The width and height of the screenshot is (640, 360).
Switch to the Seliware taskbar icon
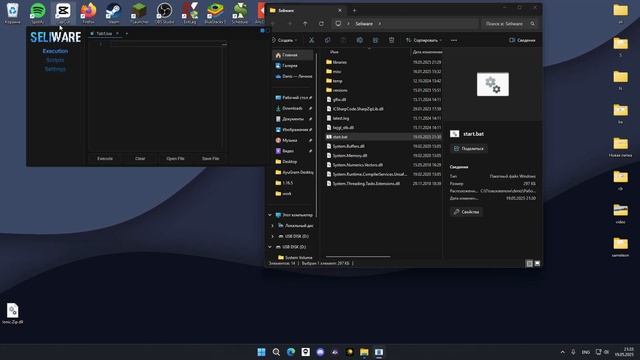pyautogui.click(x=379, y=352)
